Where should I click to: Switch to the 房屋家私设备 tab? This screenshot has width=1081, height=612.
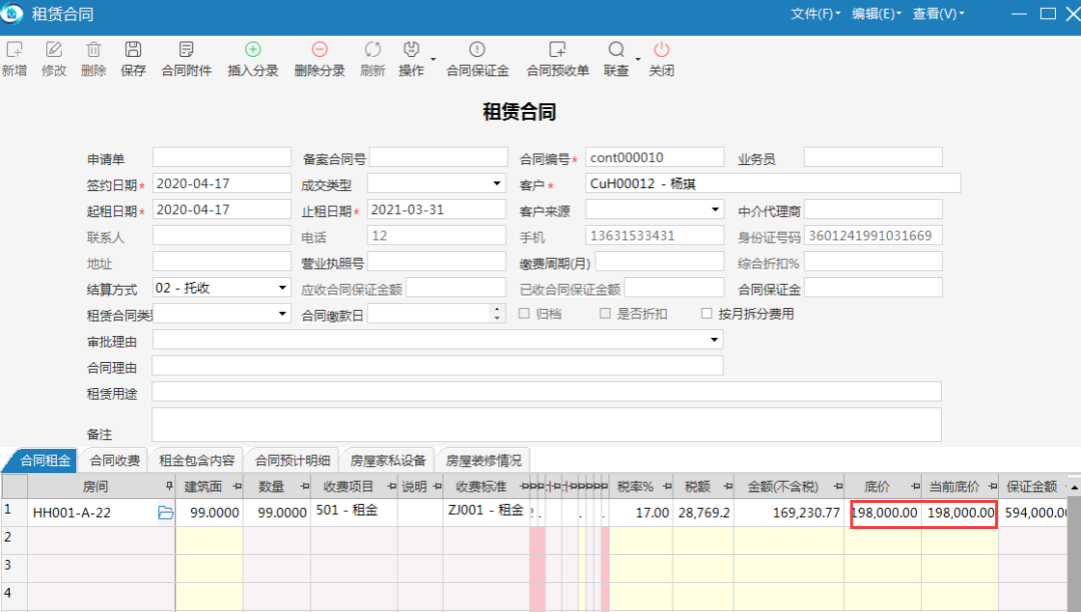click(x=387, y=460)
